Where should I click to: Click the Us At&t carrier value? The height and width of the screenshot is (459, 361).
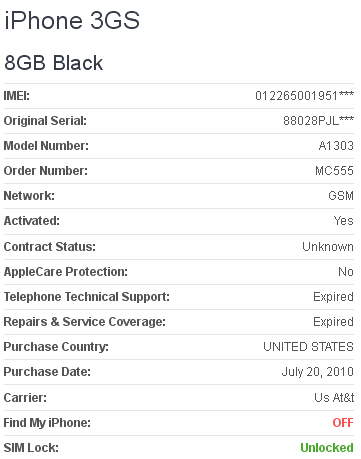(x=334, y=398)
